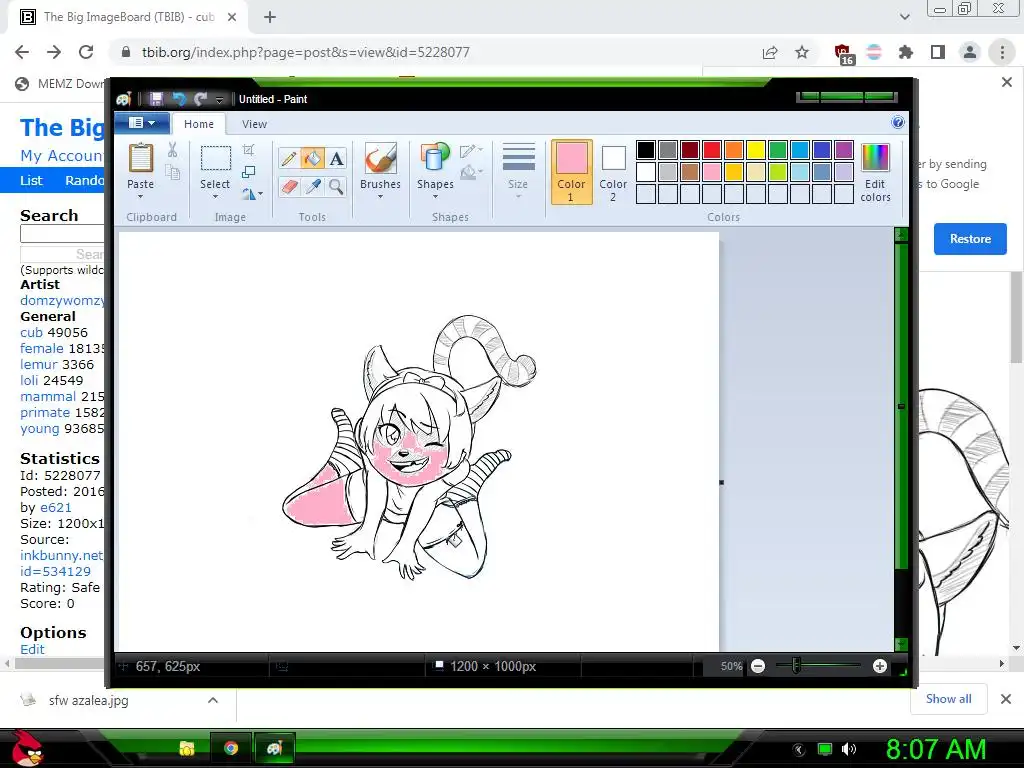This screenshot has height=768, width=1024.
Task: Click the blue Restore button
Action: click(x=970, y=239)
